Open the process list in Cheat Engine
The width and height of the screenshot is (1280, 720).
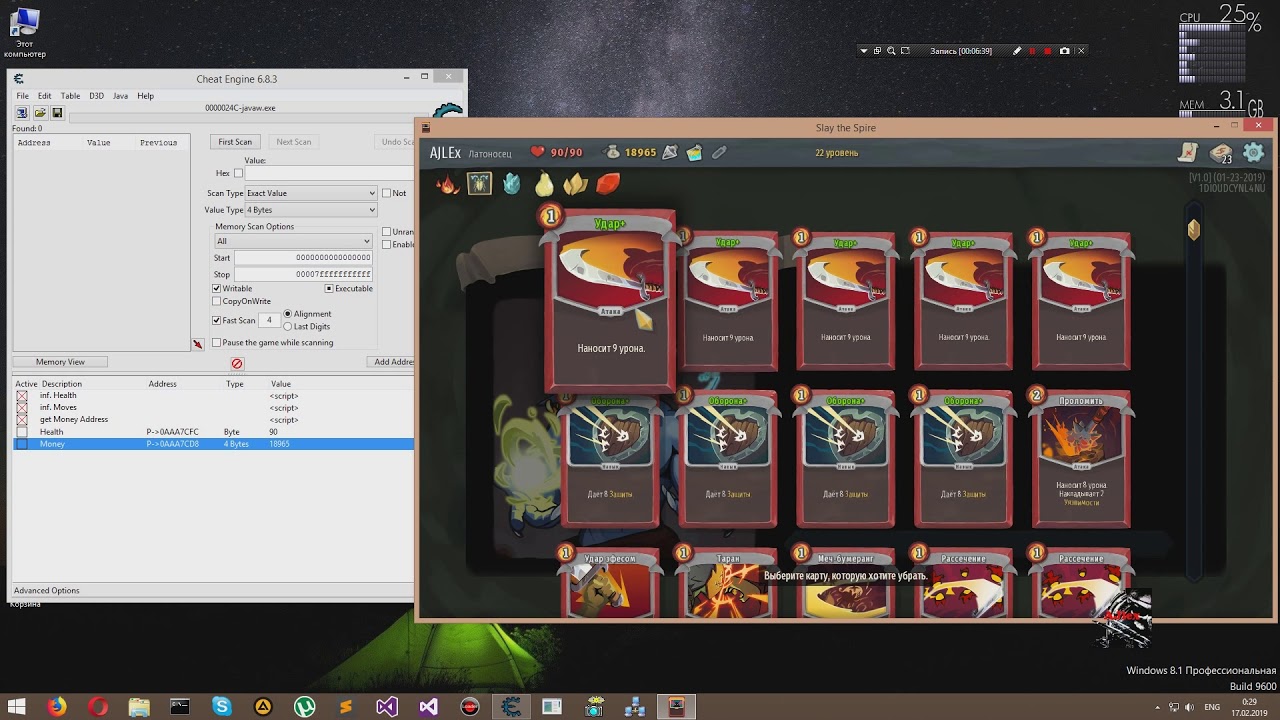point(20,112)
